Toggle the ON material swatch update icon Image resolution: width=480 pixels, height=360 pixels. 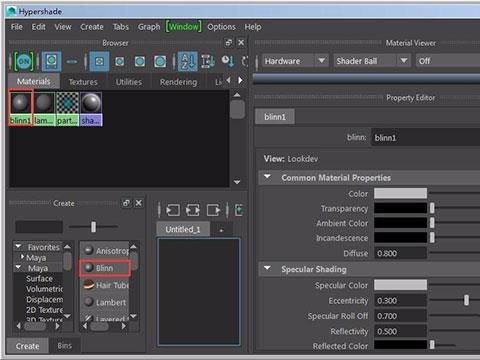click(x=24, y=62)
